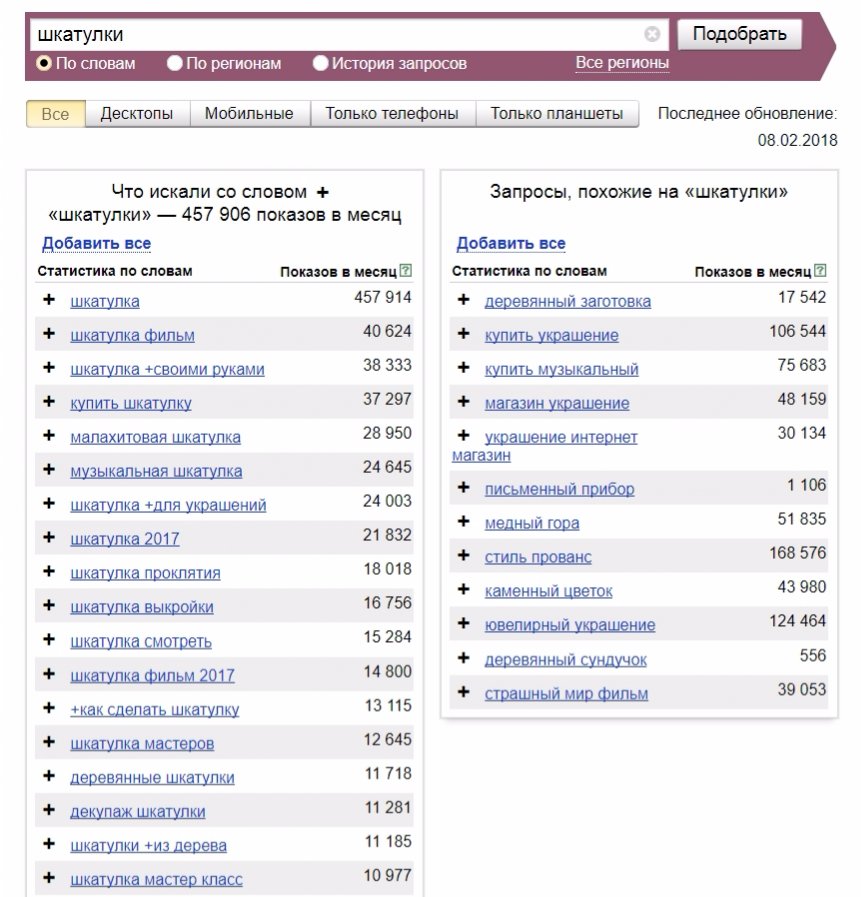
Task: Click the help icon in right column header
Action: point(820,271)
